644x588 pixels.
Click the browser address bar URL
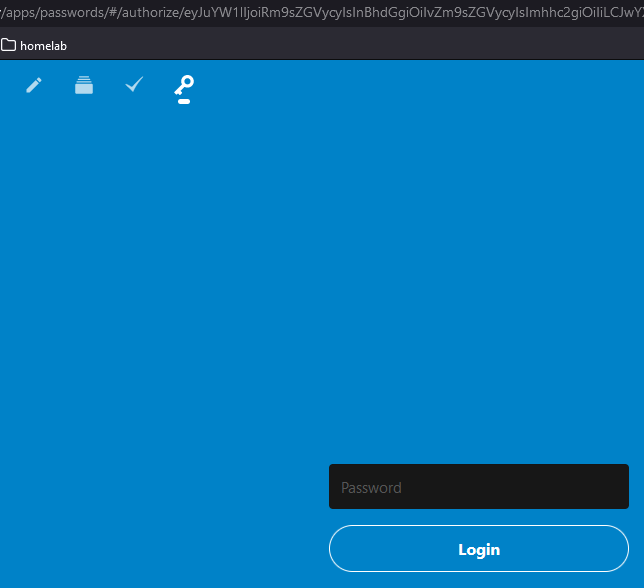[x=322, y=12]
